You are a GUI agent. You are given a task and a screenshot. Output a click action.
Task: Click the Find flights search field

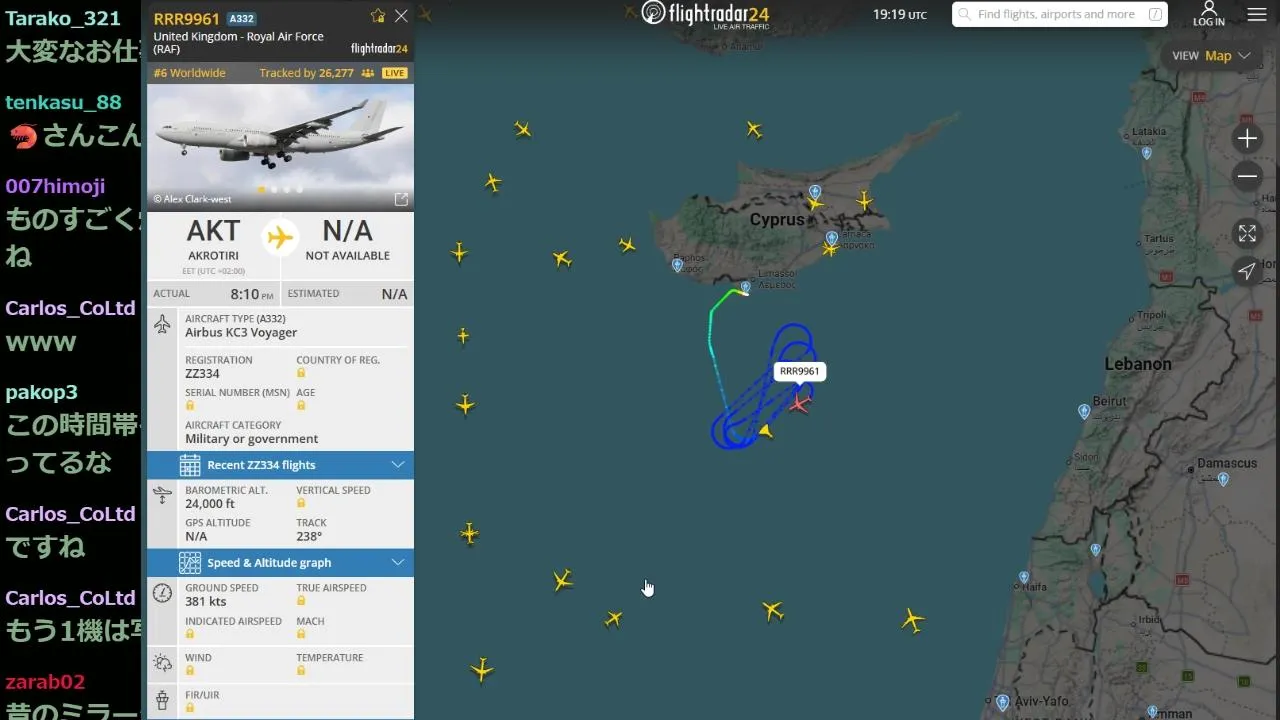[x=1060, y=14]
